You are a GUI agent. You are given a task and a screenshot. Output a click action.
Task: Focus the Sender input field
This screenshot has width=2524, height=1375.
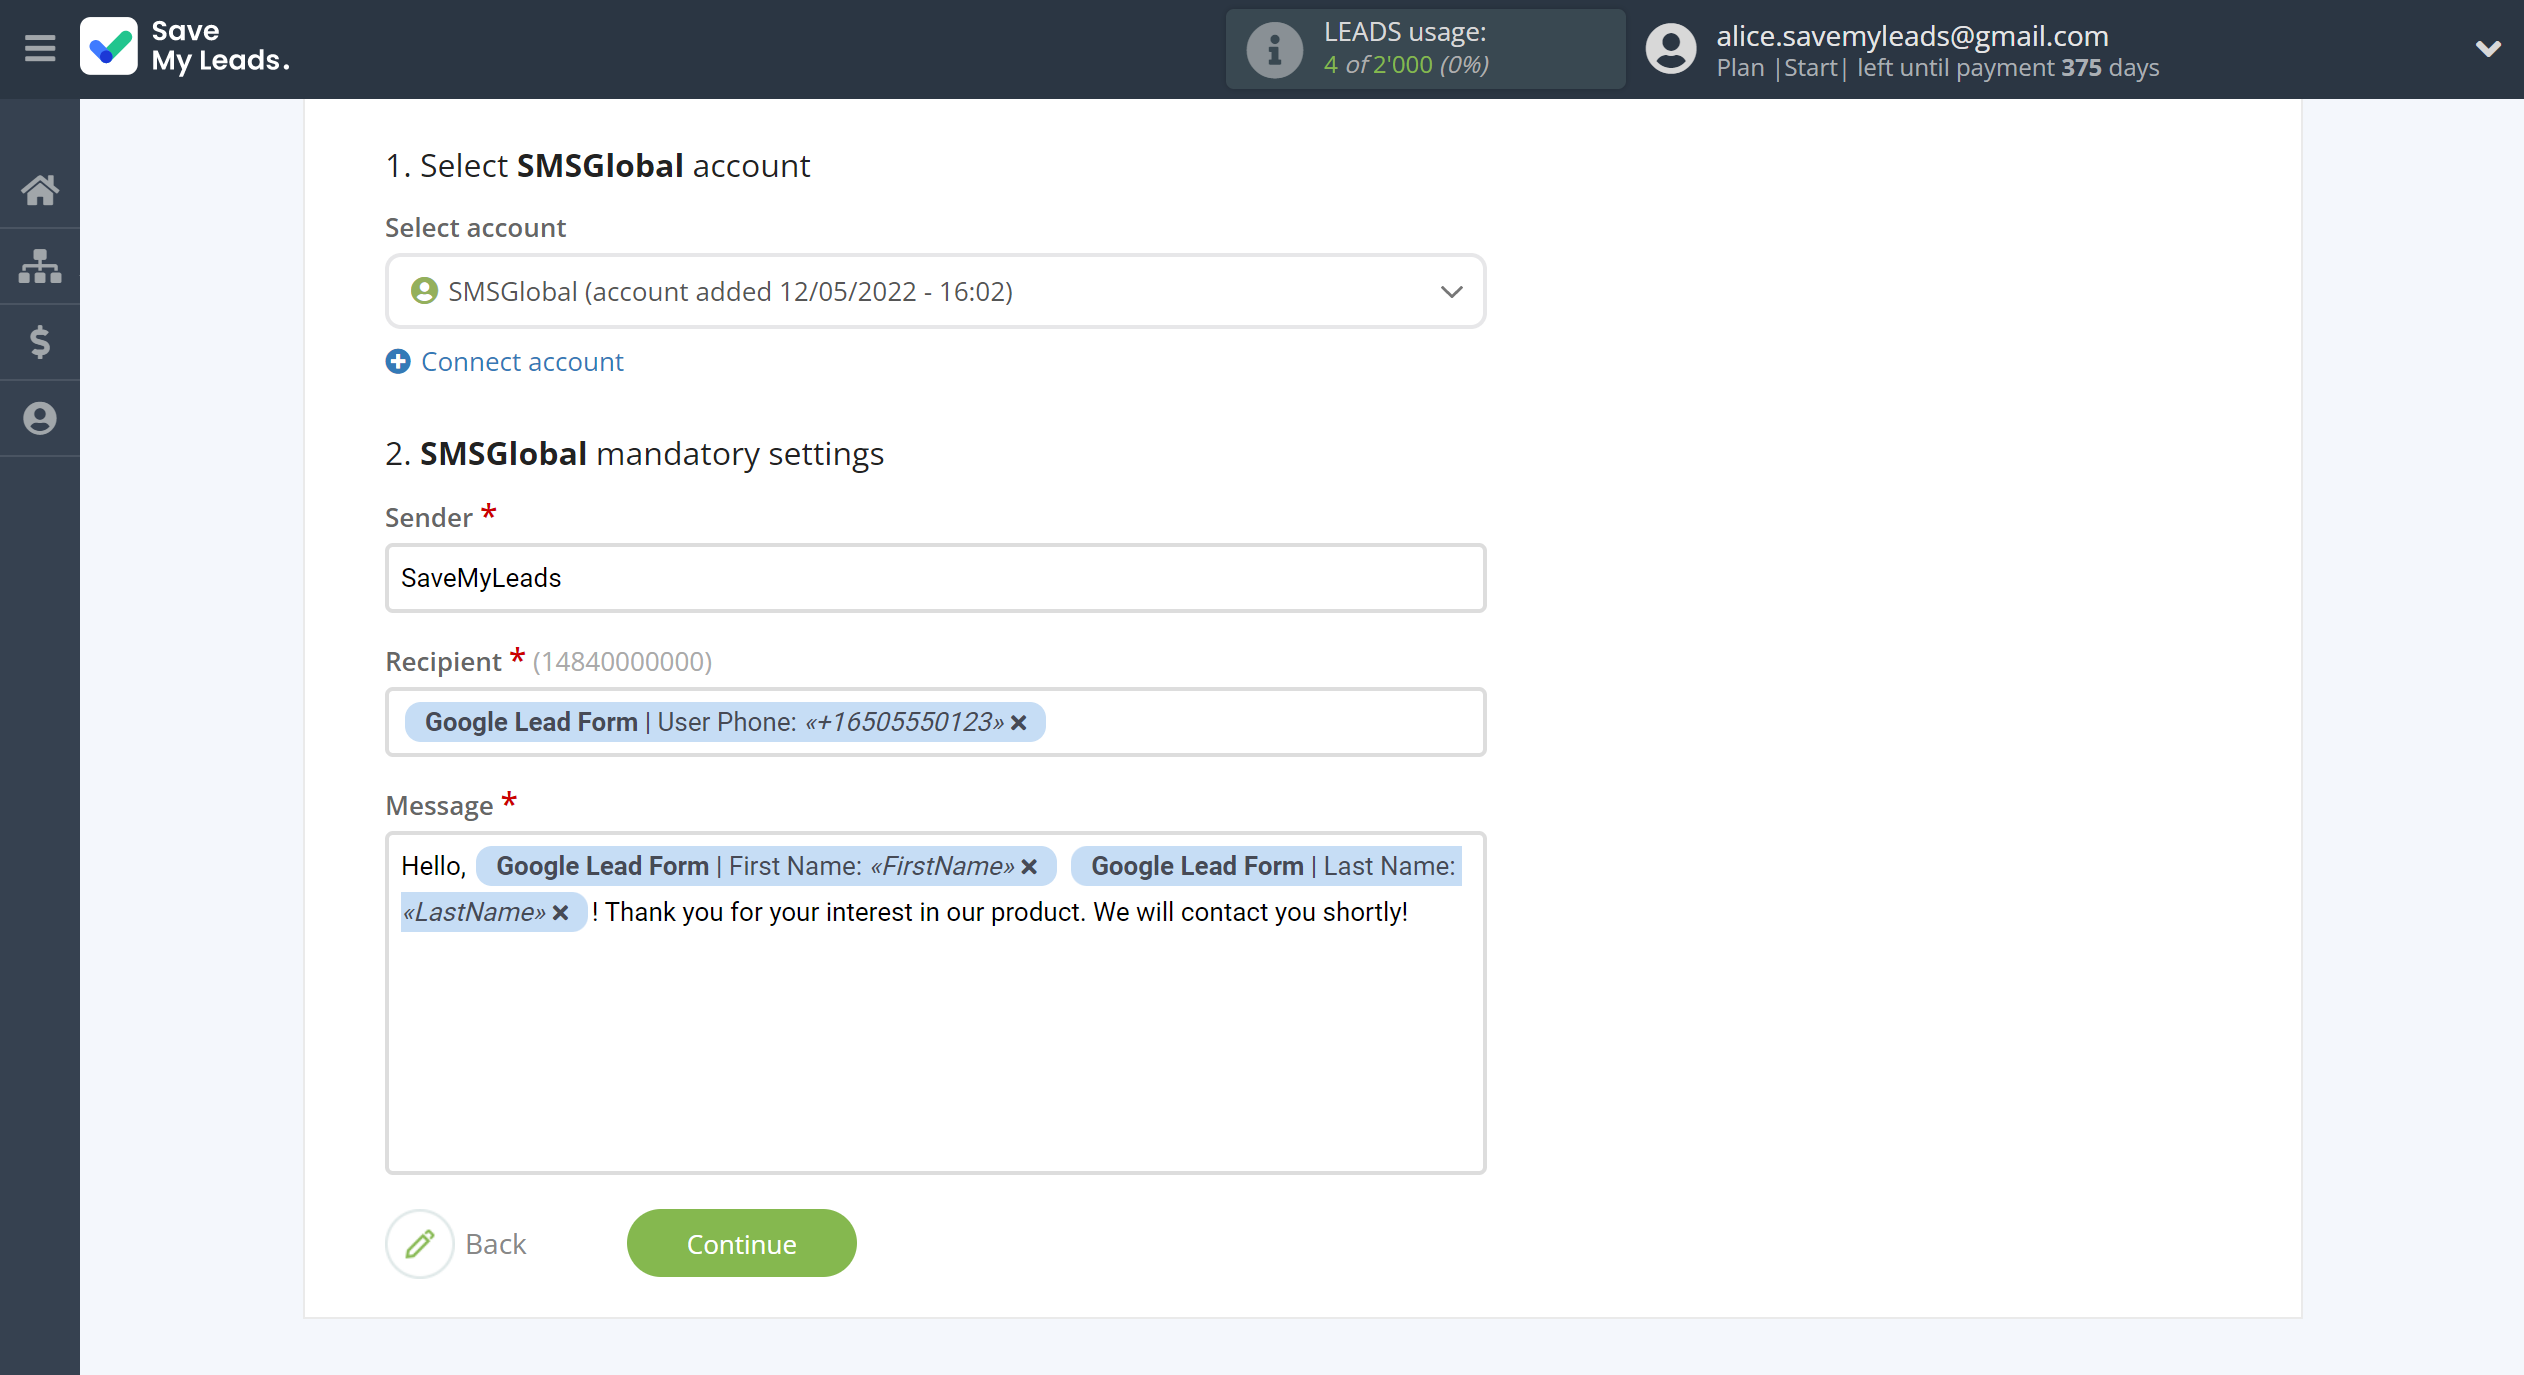(x=935, y=578)
